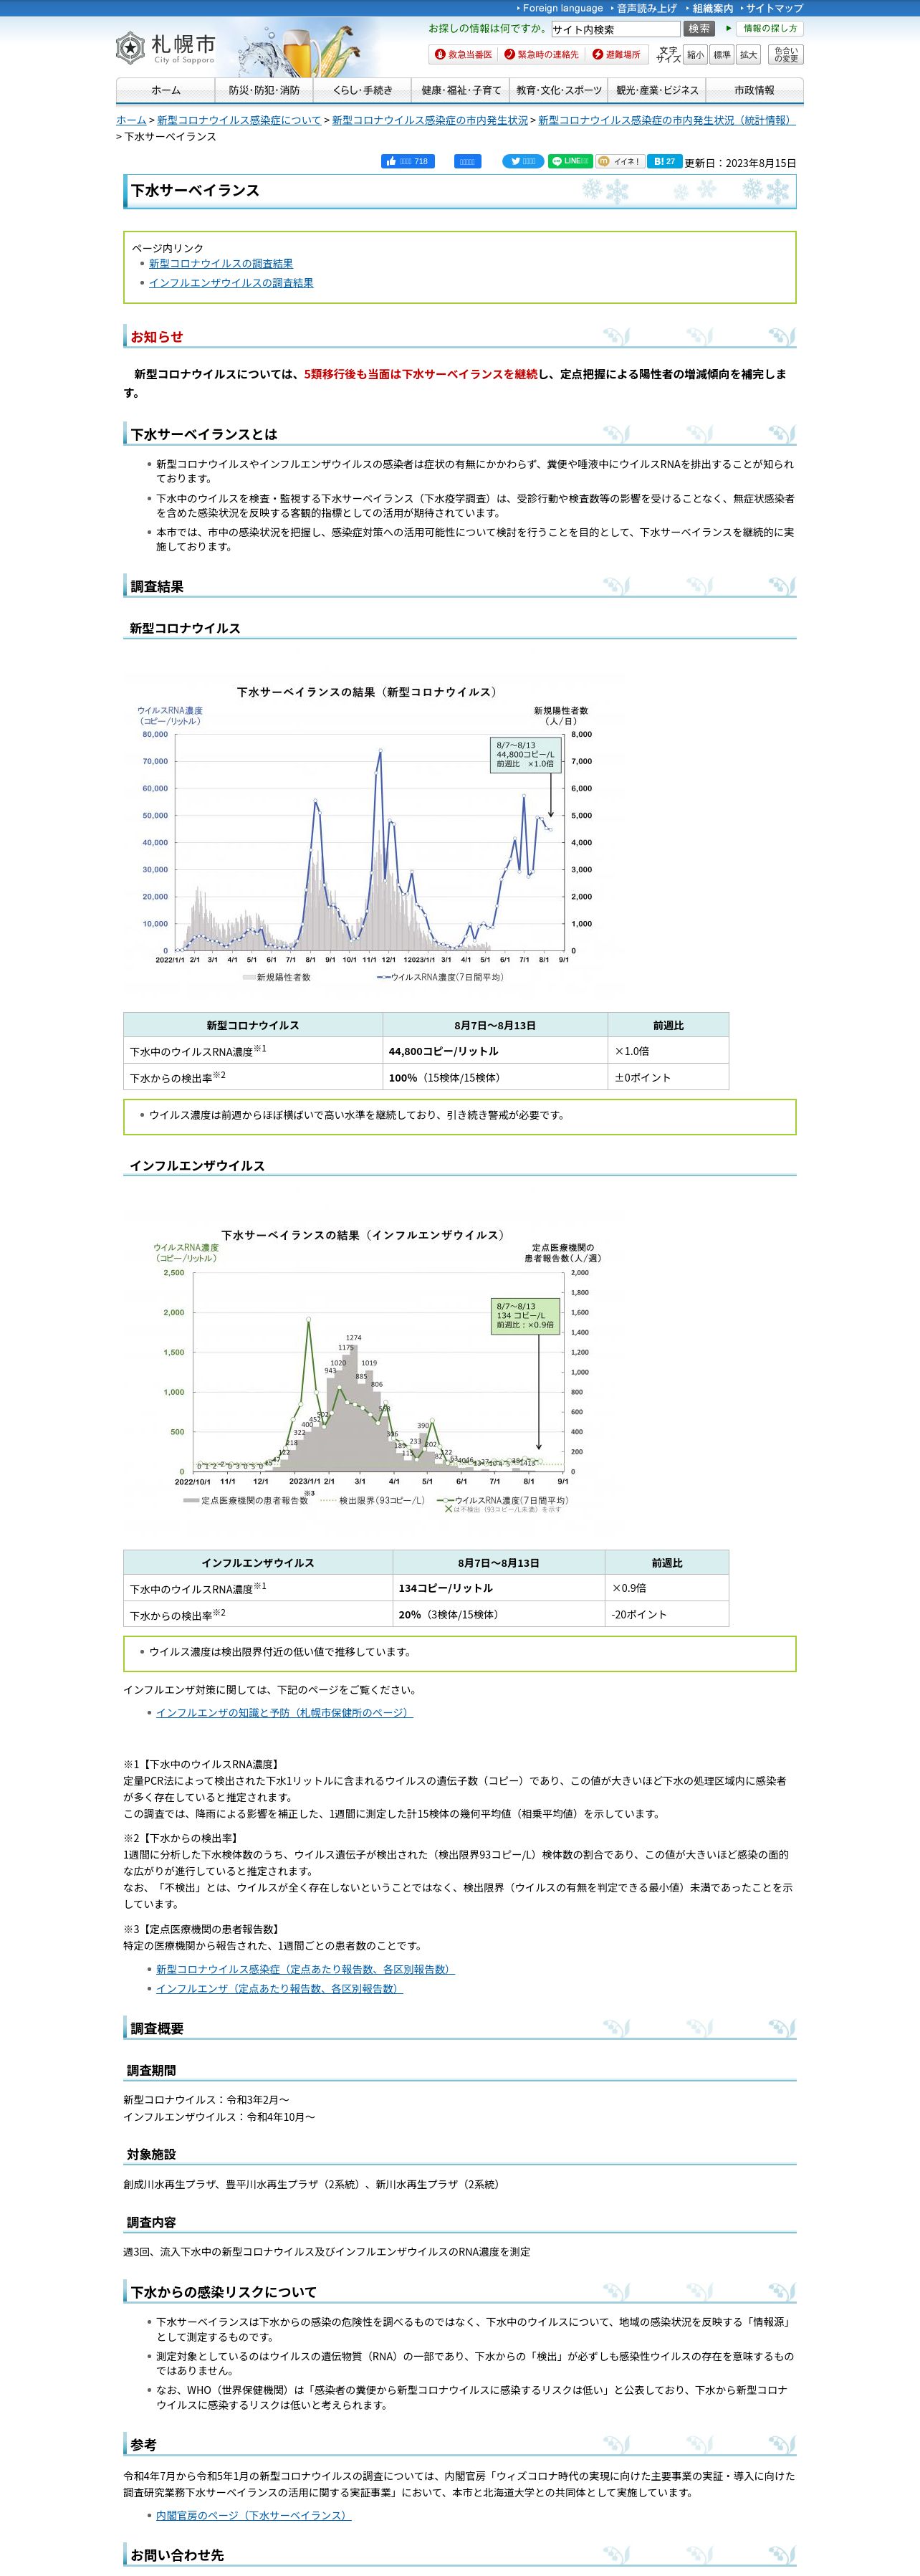Viewport: 920px width, 2576px height.
Task: Open 避難場所 evacuation sites link
Action: (617, 54)
